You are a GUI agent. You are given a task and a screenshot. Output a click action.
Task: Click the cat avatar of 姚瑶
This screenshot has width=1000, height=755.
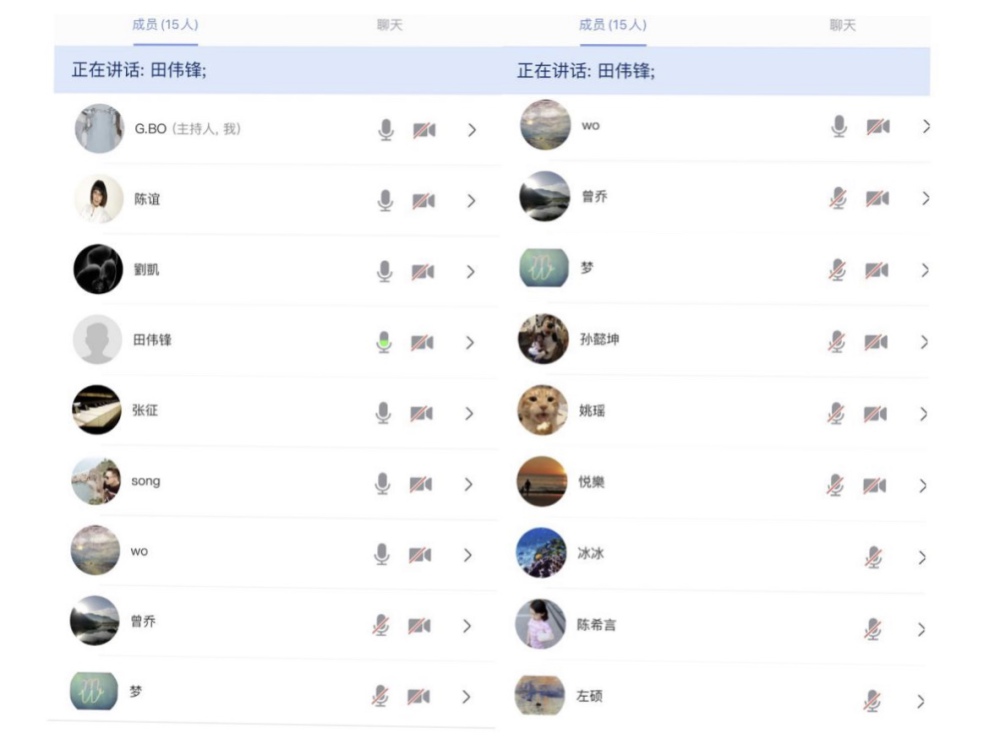542,410
